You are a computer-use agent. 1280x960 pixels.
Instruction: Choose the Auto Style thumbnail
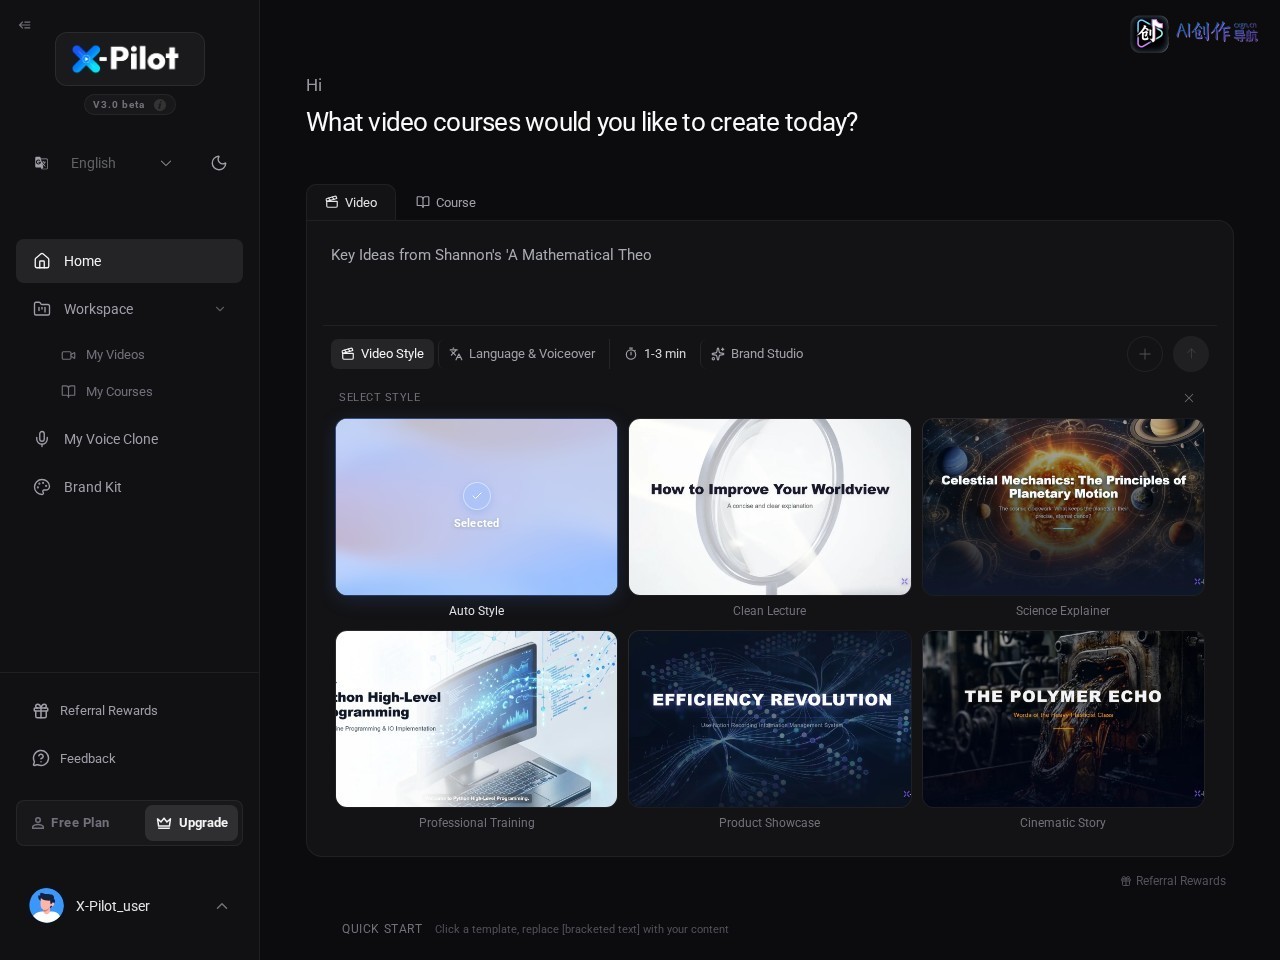[x=477, y=507]
